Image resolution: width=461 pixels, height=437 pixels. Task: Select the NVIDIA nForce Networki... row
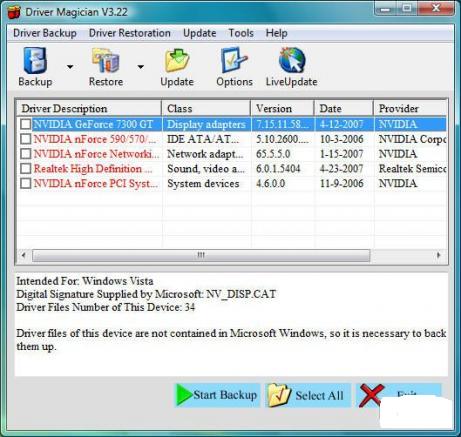coord(232,154)
